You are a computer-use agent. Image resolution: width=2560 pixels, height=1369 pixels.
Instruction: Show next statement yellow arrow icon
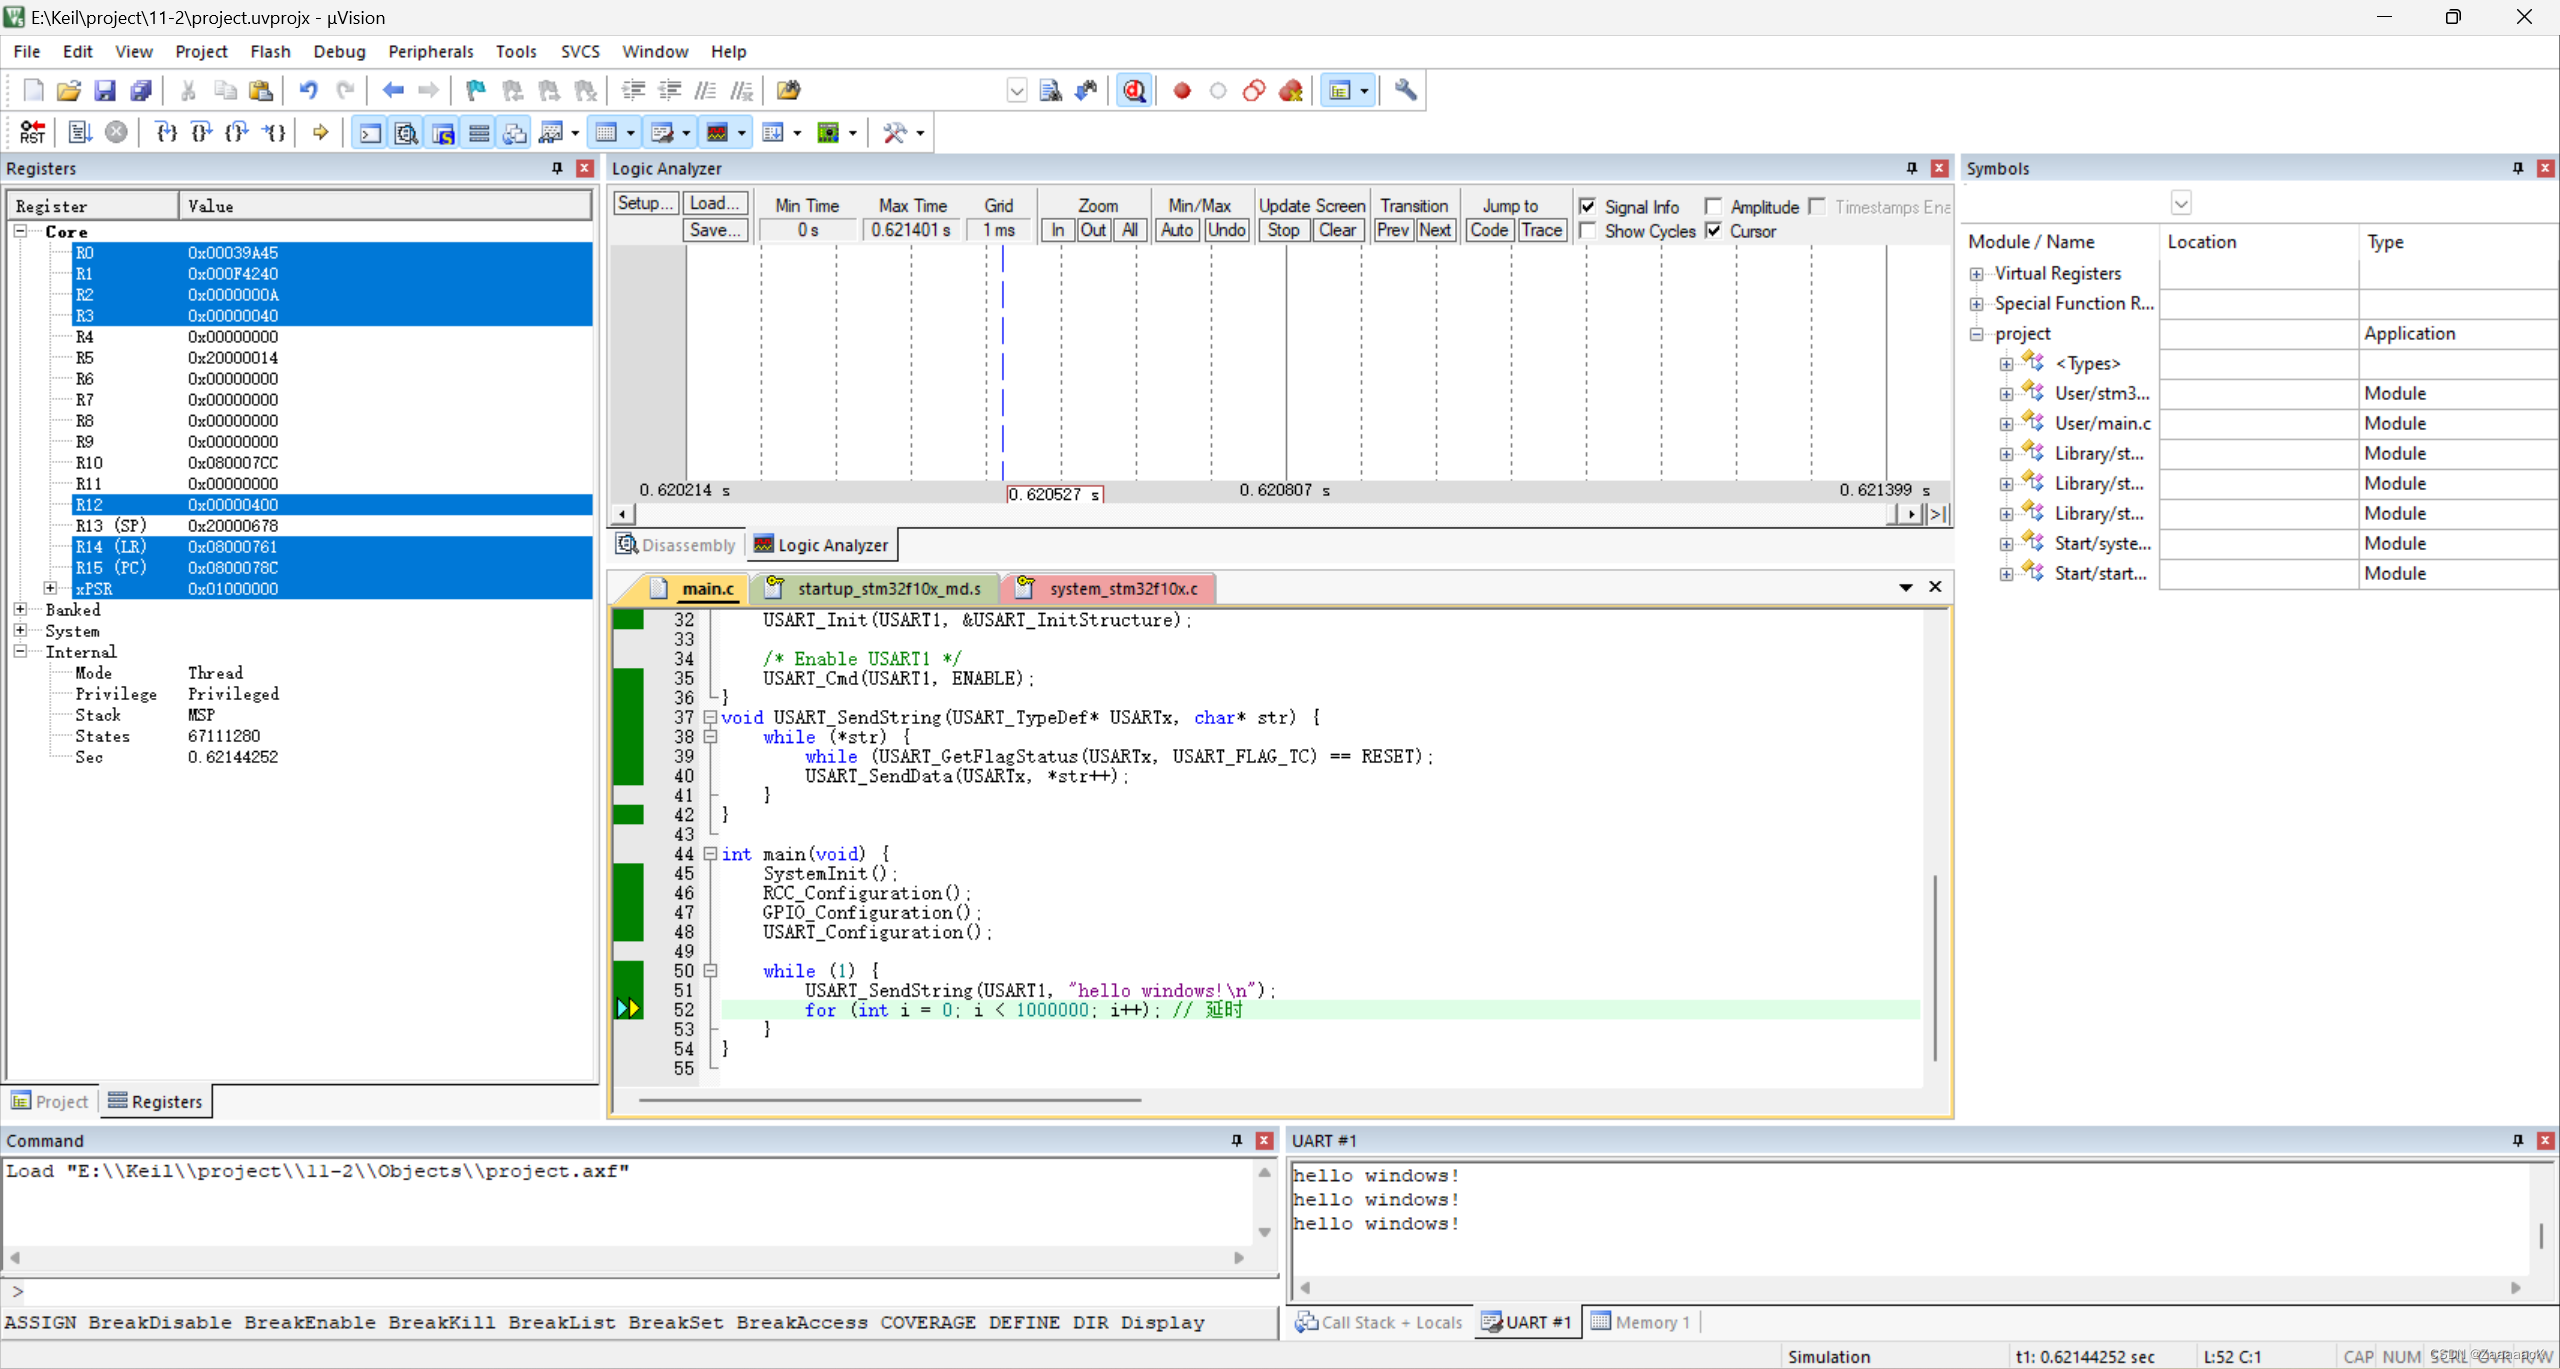pos(320,132)
